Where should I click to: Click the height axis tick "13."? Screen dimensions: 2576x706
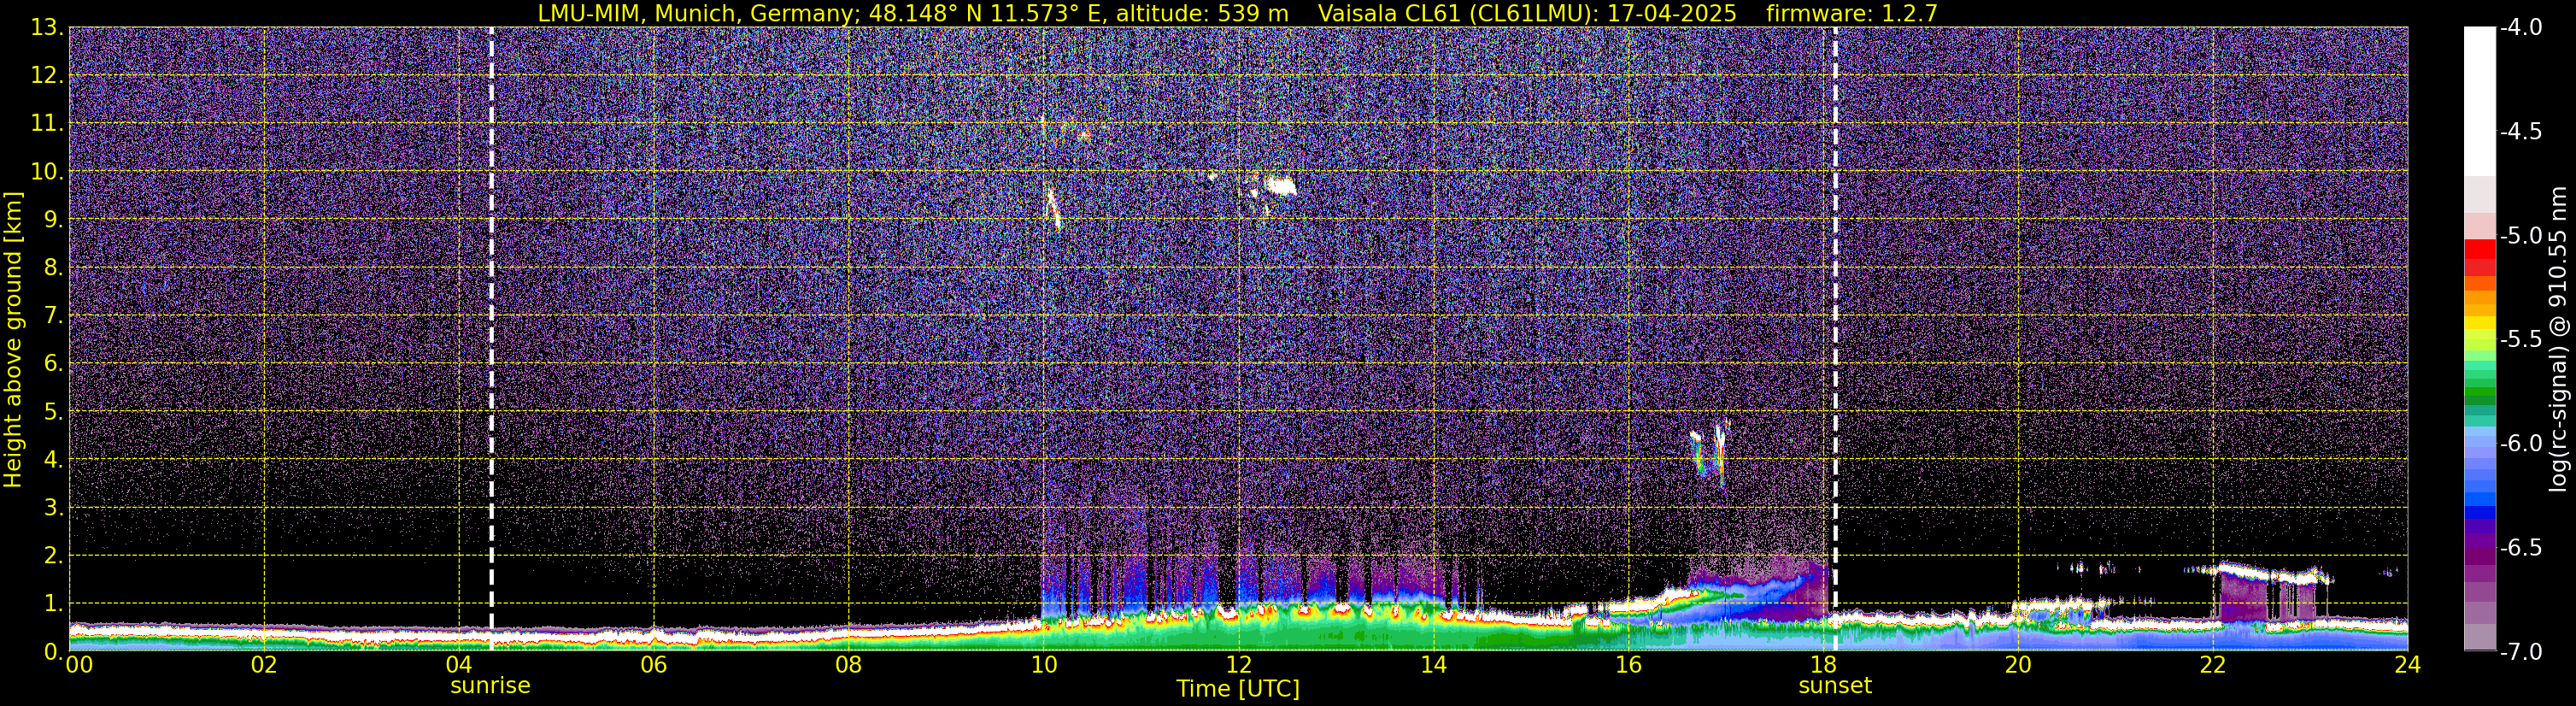tap(46, 28)
